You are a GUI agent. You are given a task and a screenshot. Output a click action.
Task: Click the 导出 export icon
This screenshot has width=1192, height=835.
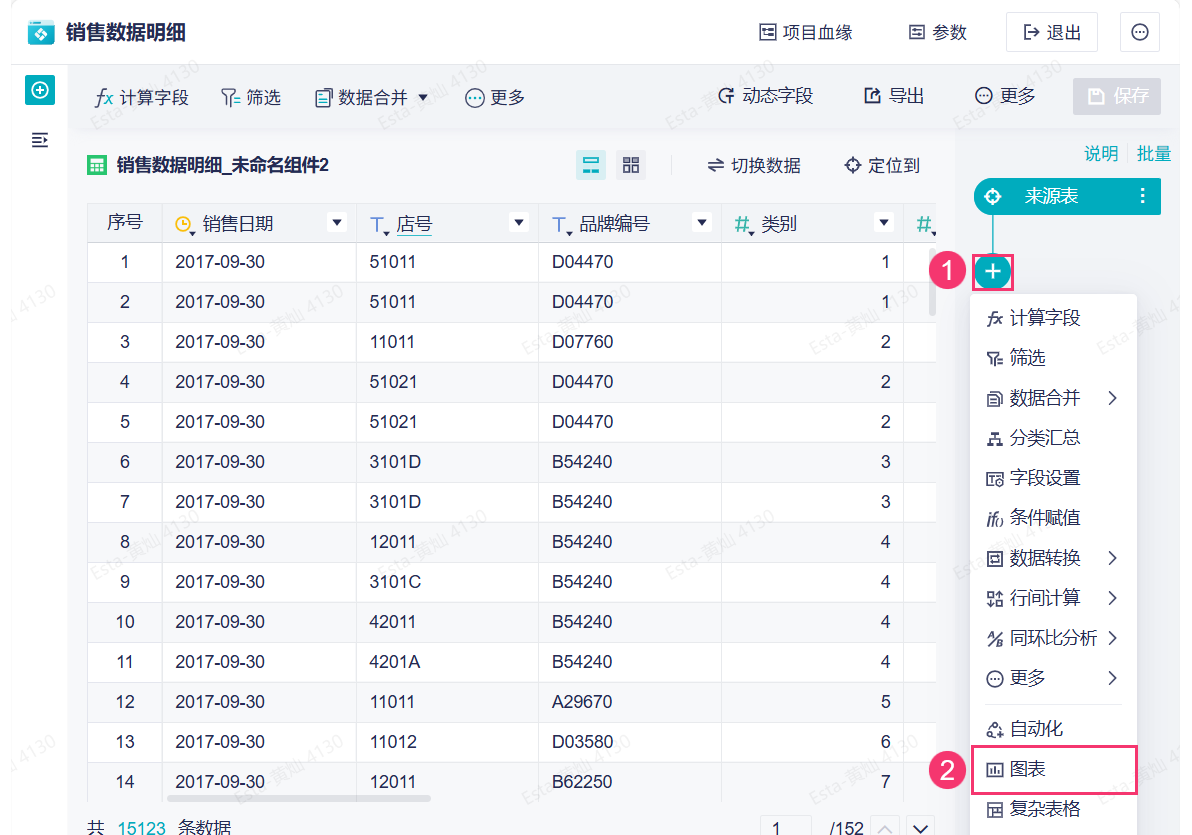coord(891,95)
